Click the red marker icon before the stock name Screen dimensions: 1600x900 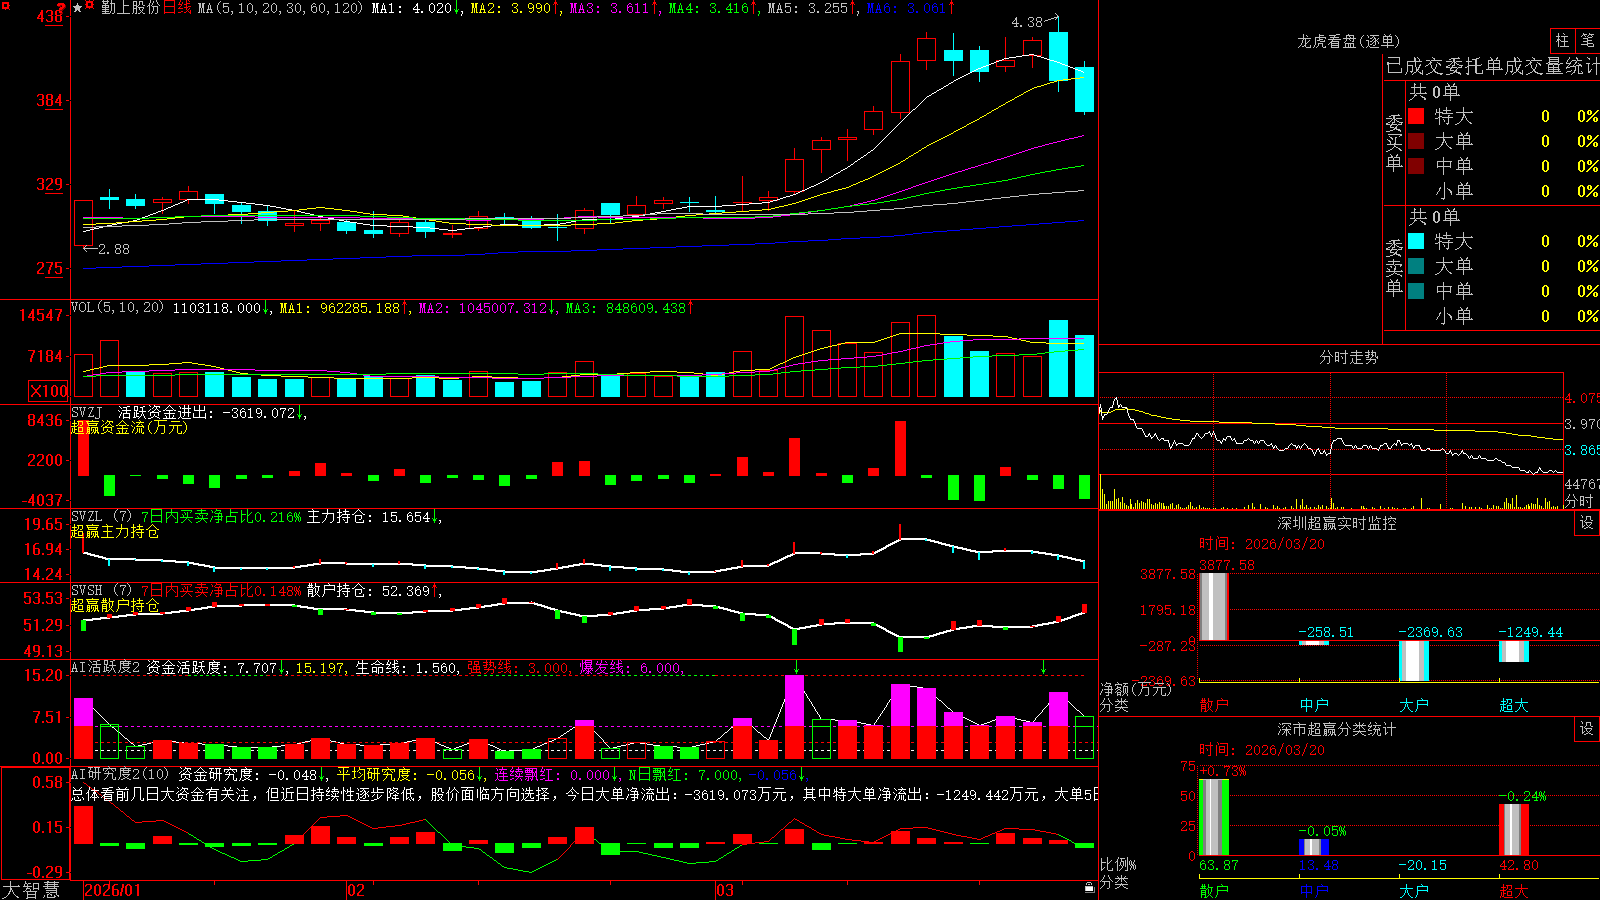point(89,5)
